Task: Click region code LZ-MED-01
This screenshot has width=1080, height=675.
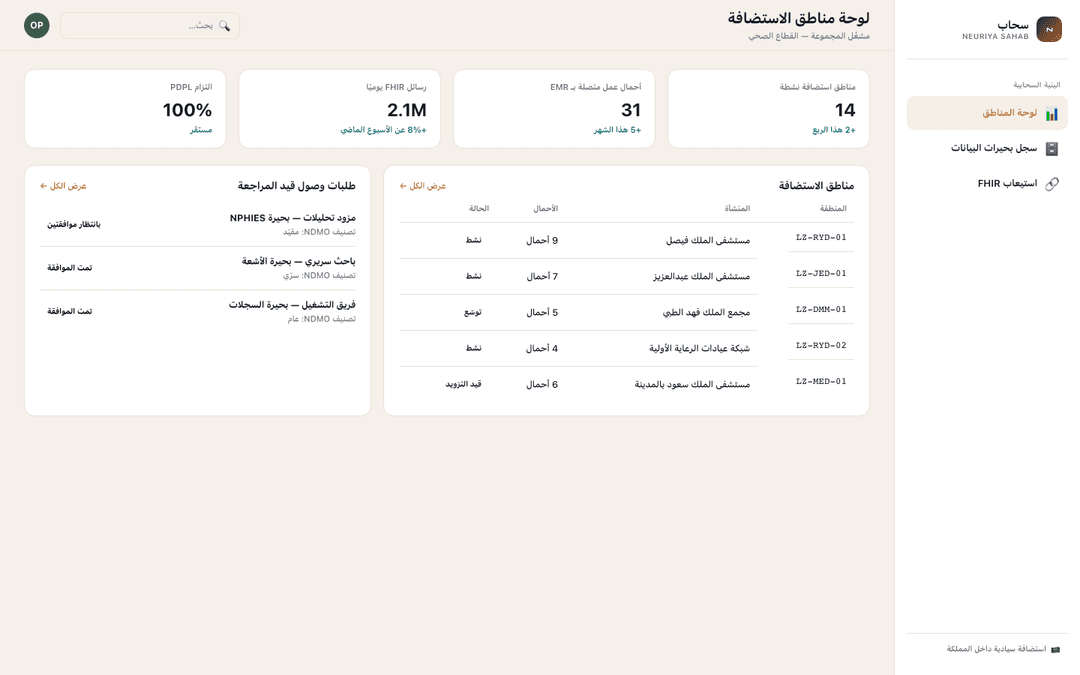Action: tap(821, 381)
